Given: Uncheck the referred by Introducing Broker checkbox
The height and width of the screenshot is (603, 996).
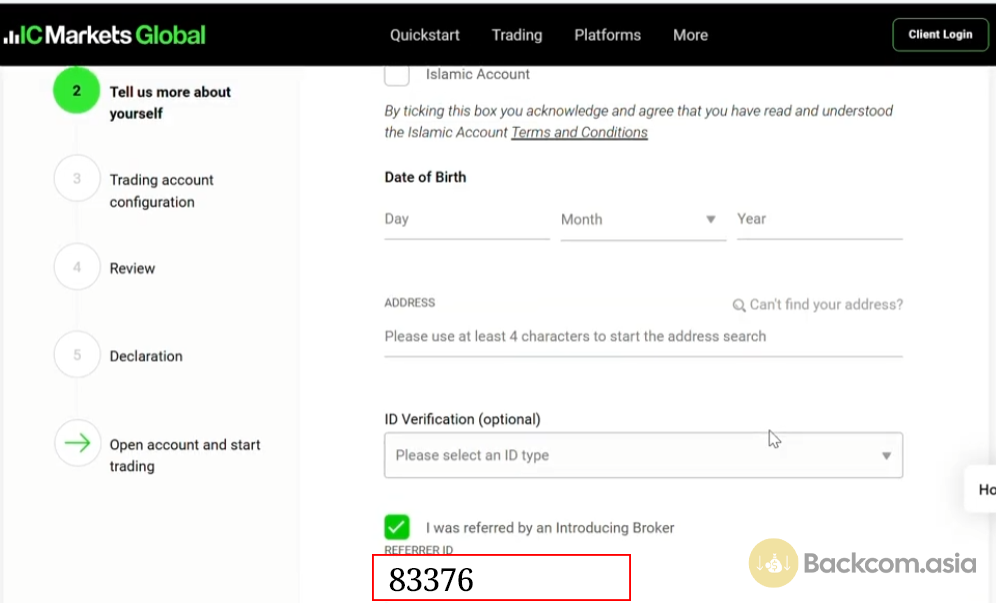Looking at the screenshot, I should pos(397,527).
